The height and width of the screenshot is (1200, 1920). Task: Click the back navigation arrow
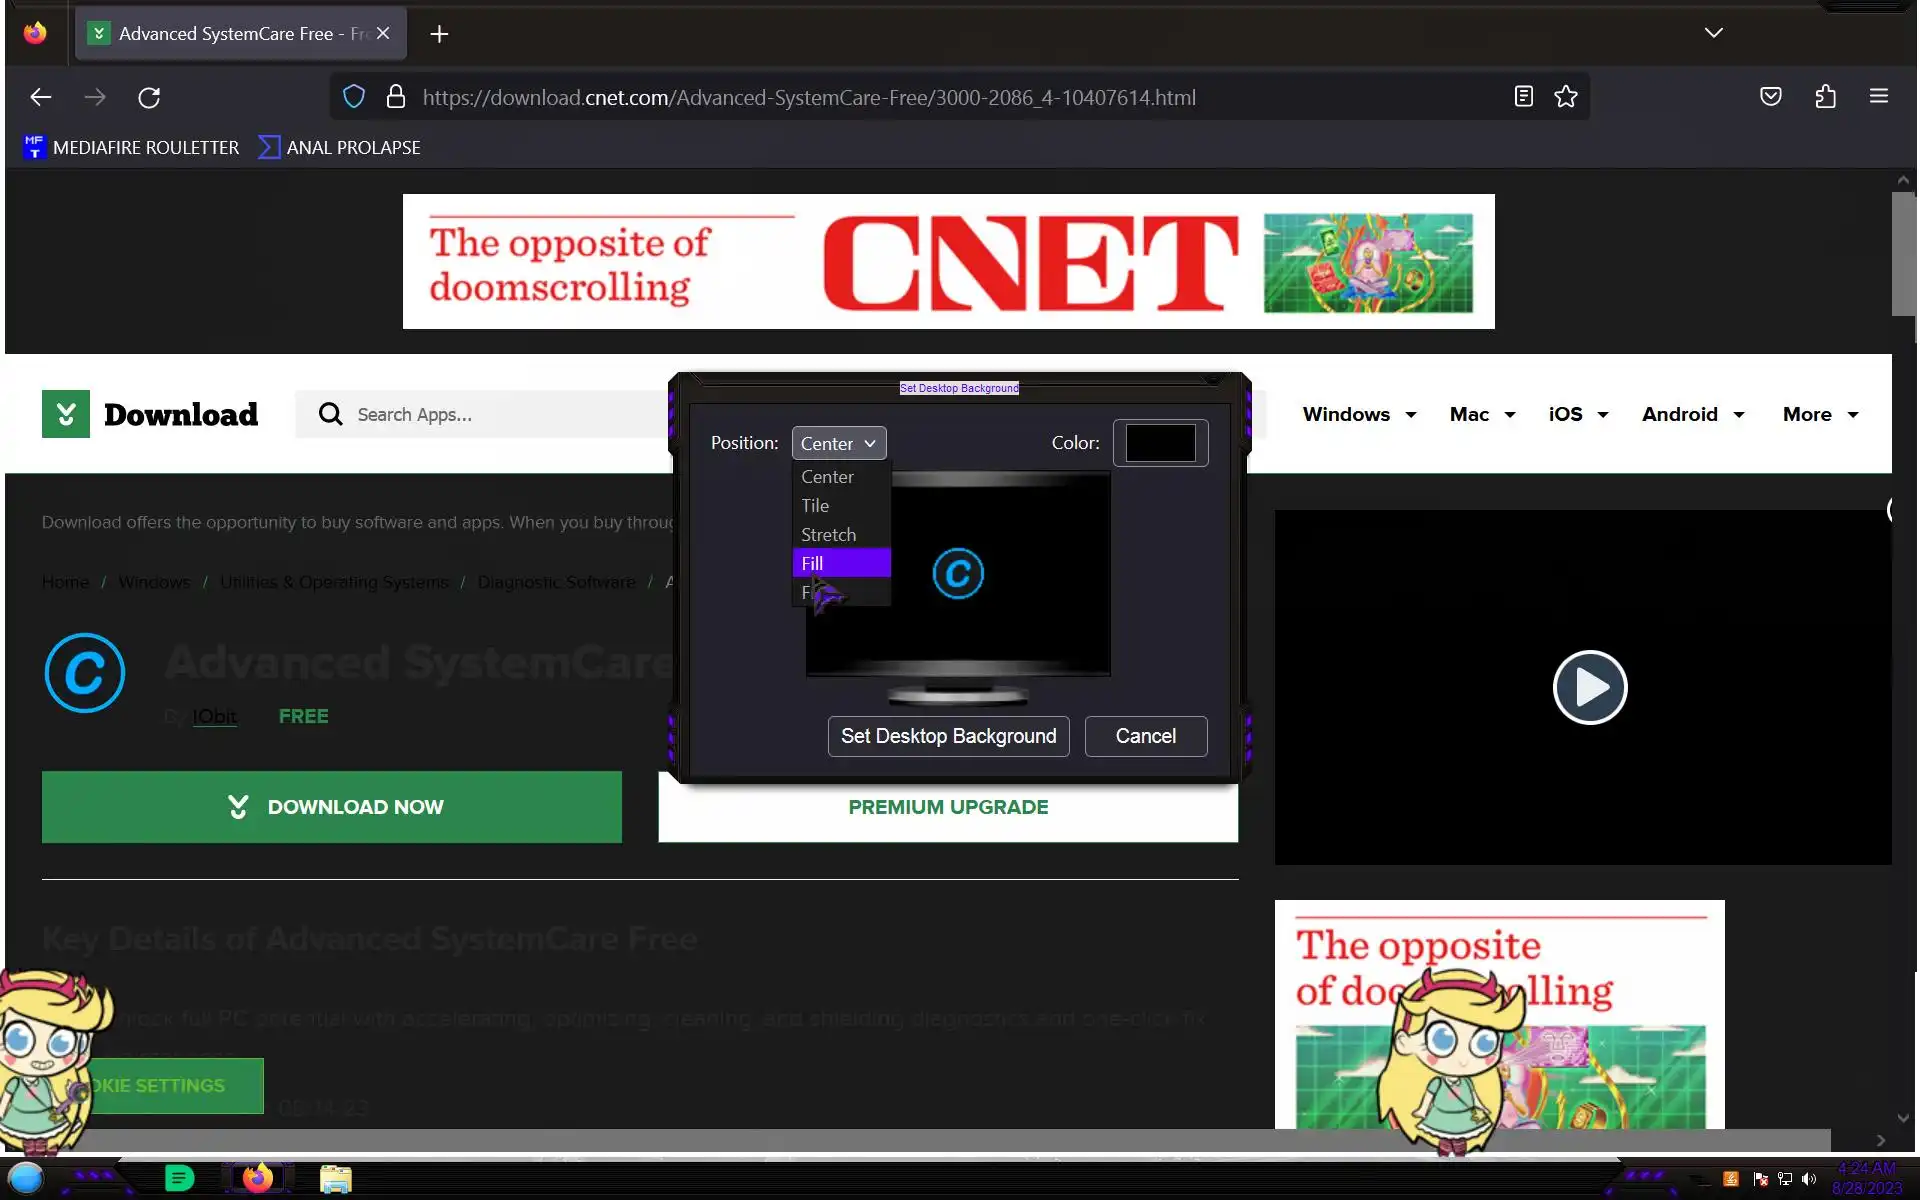(x=41, y=97)
